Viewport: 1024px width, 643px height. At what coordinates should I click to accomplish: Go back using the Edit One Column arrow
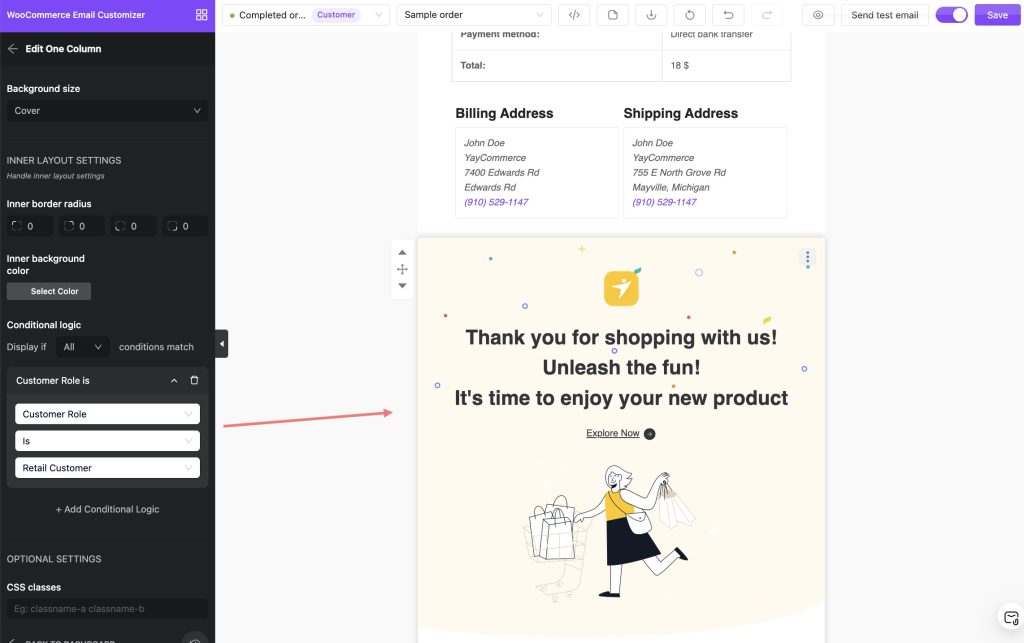click(13, 49)
